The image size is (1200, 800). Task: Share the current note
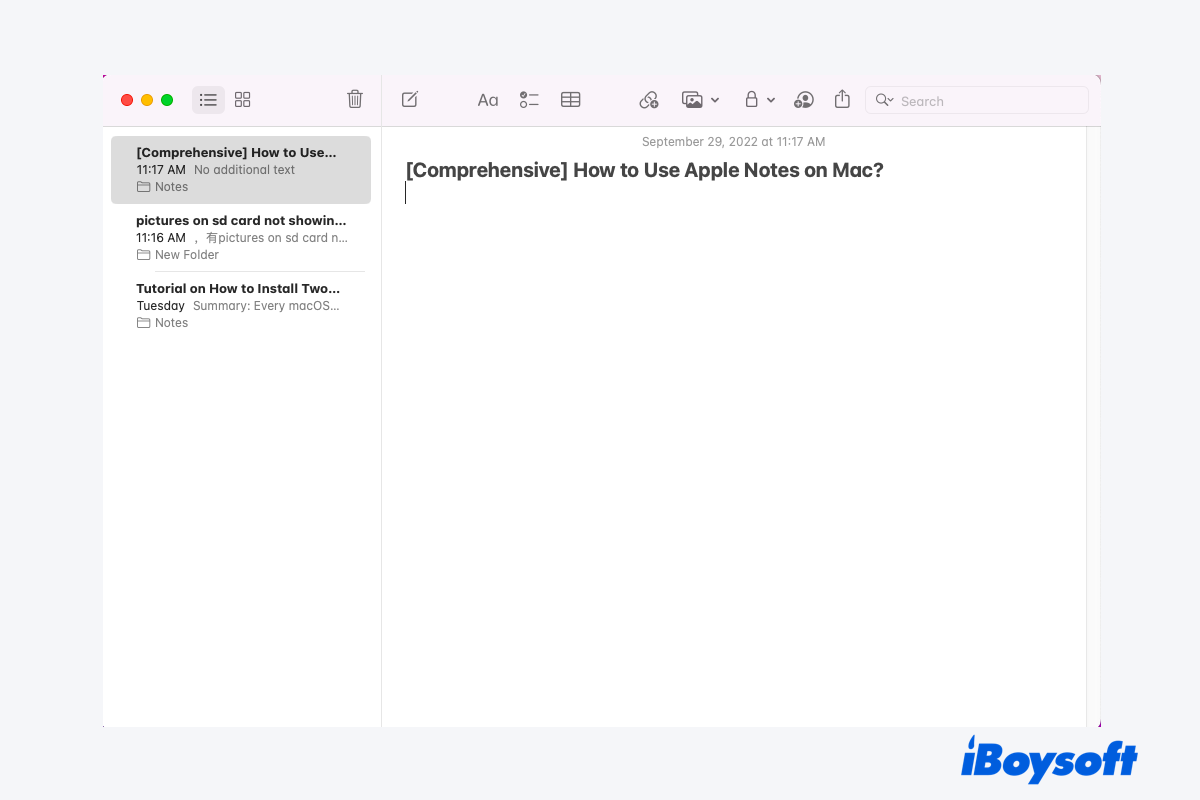[842, 99]
